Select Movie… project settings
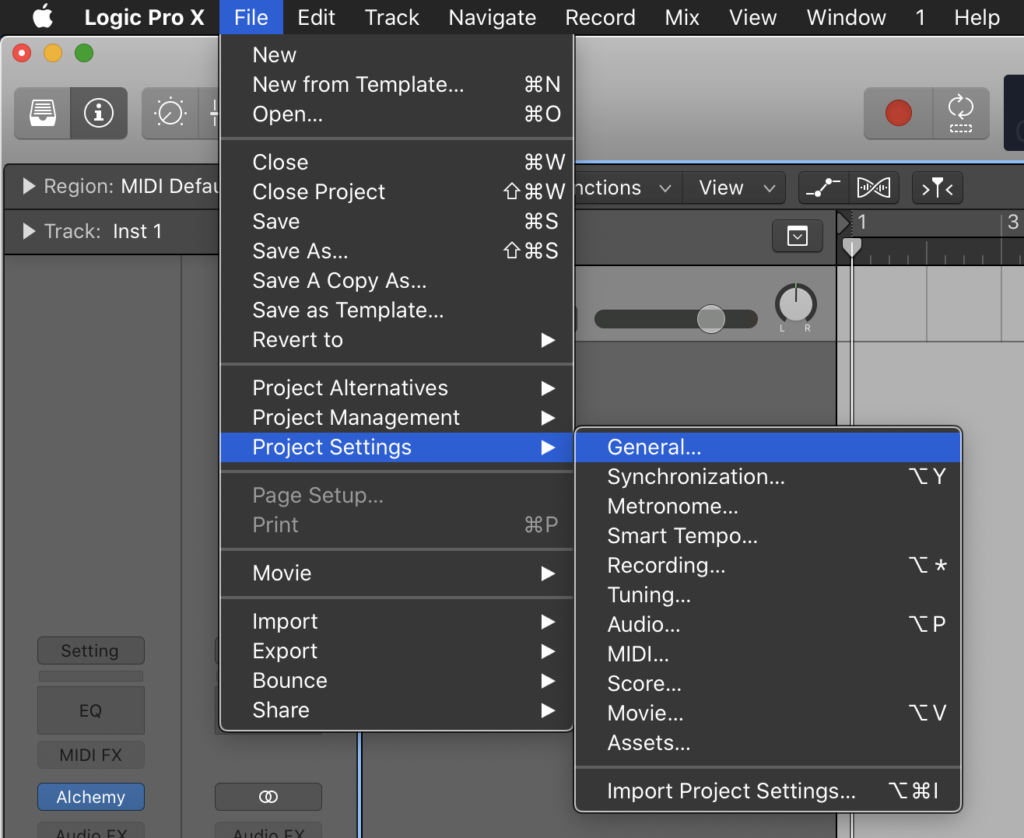 point(768,713)
